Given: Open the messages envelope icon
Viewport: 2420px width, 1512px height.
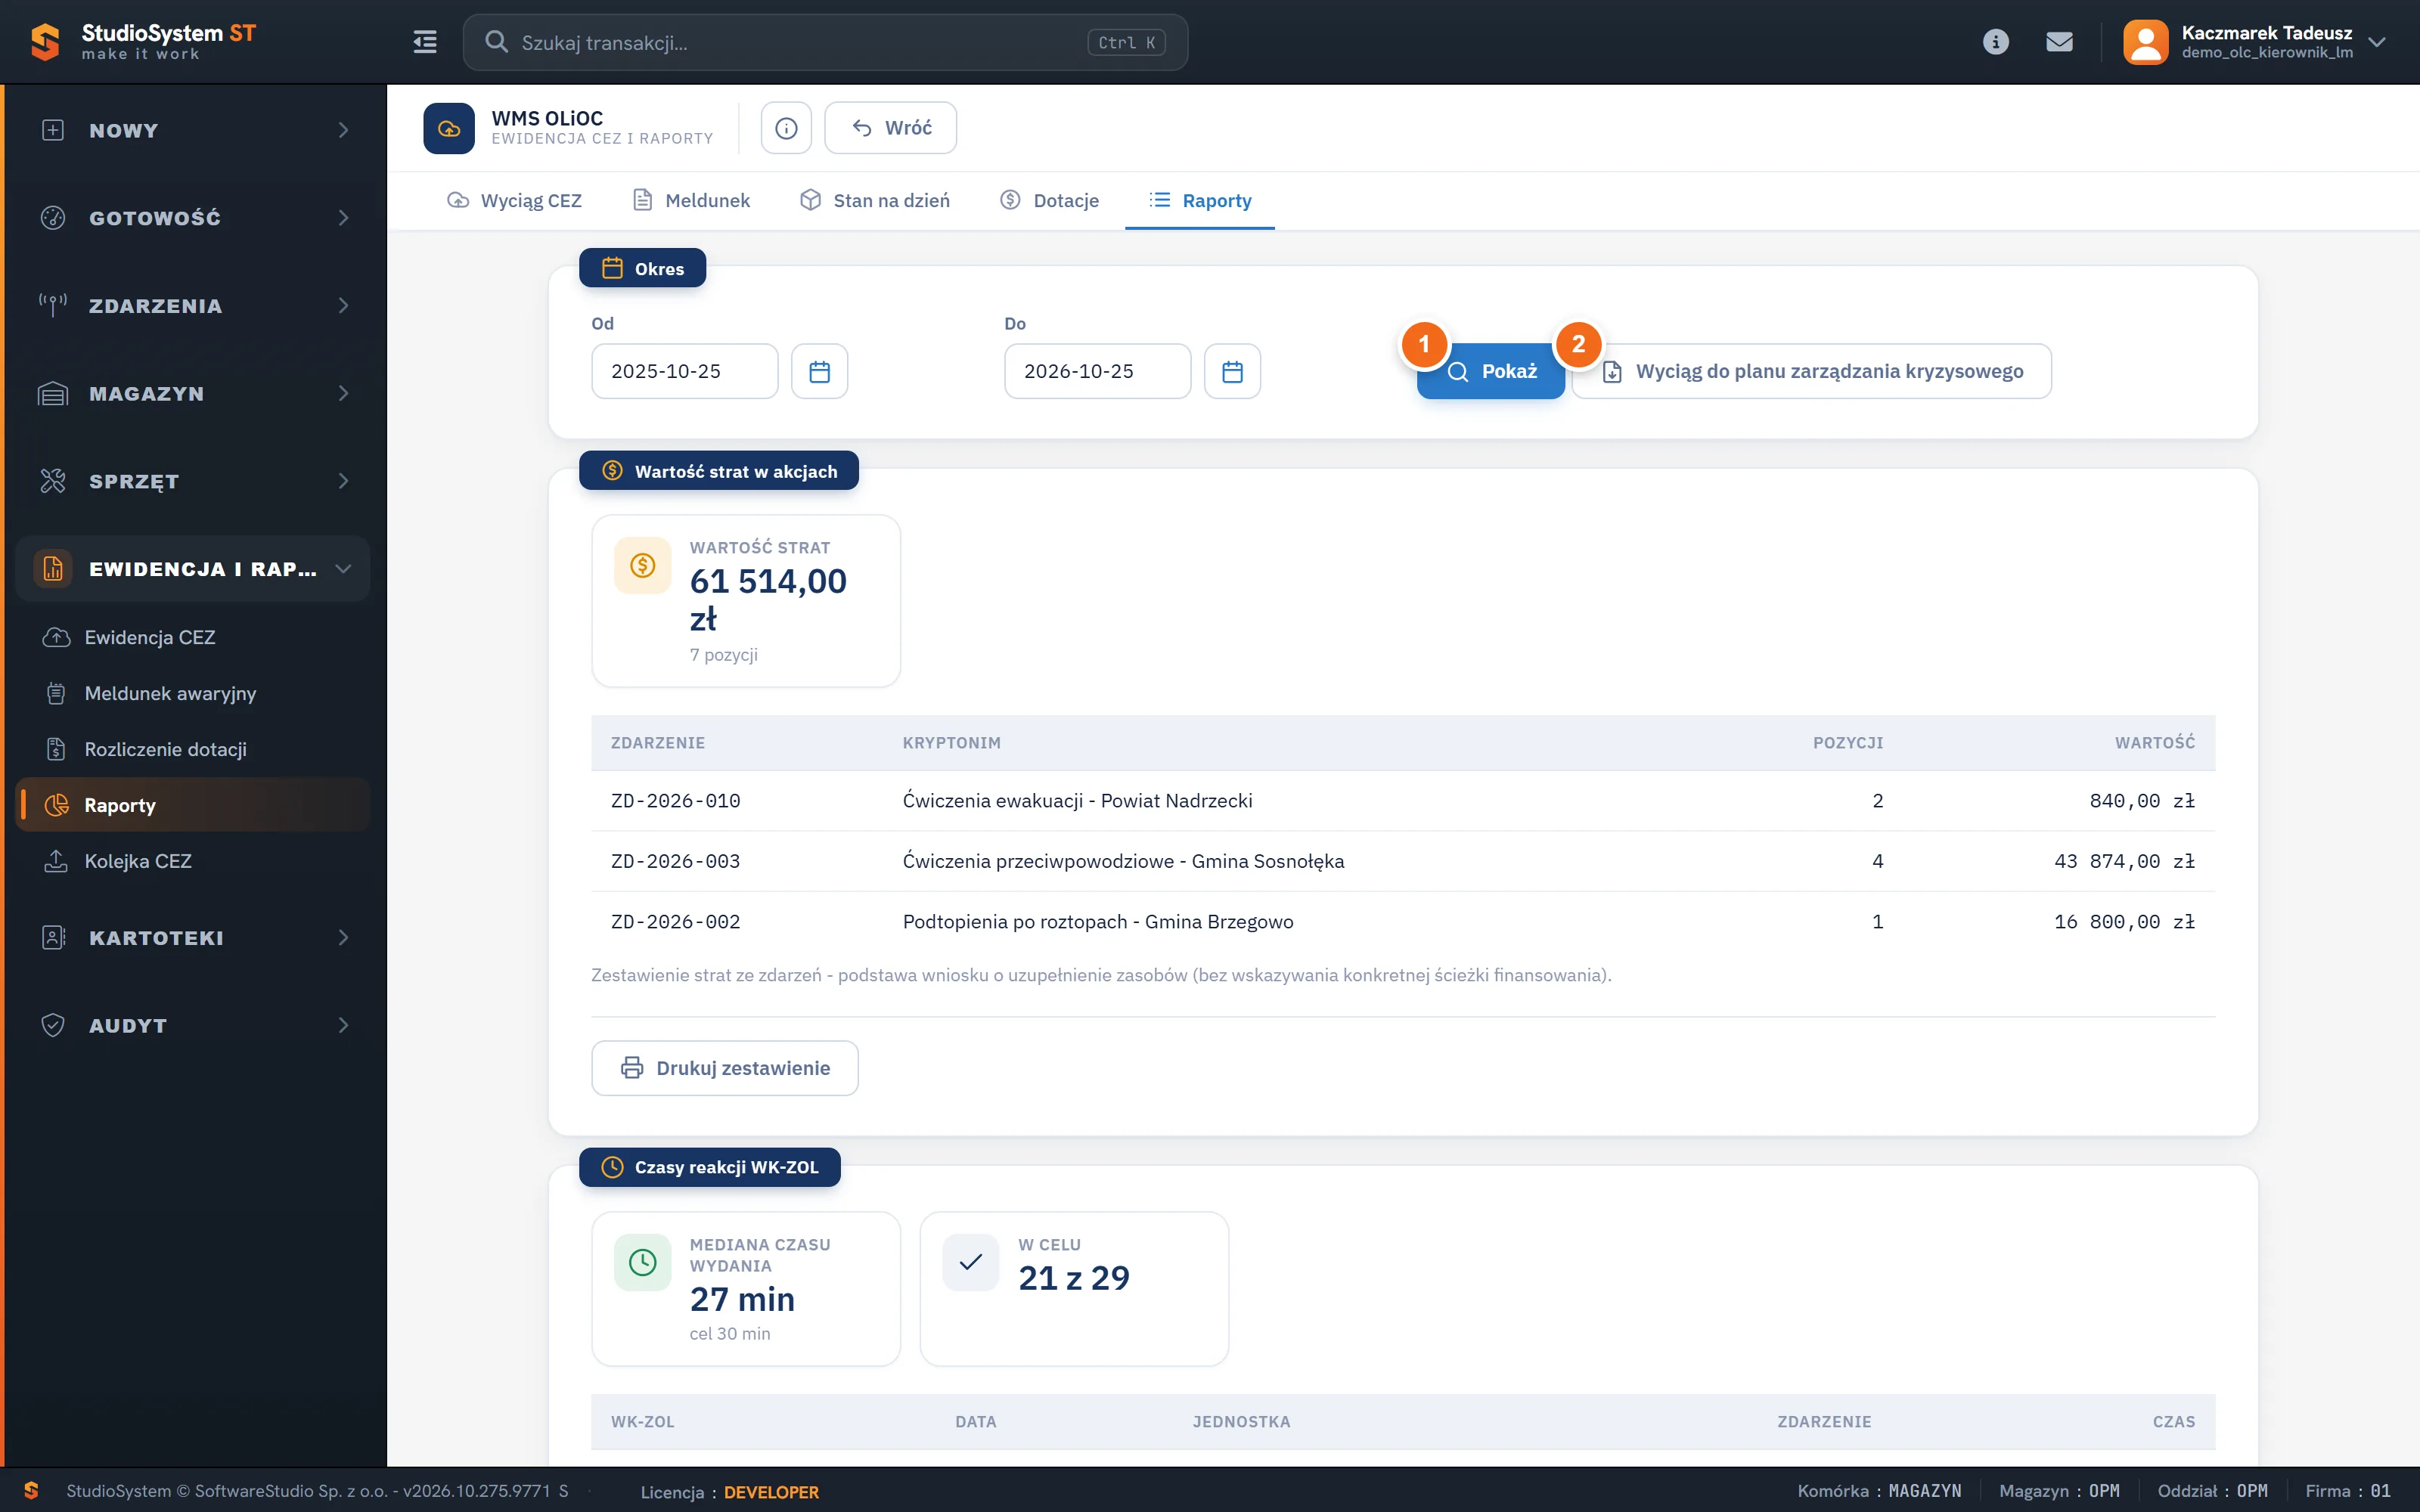Looking at the screenshot, I should (2059, 42).
